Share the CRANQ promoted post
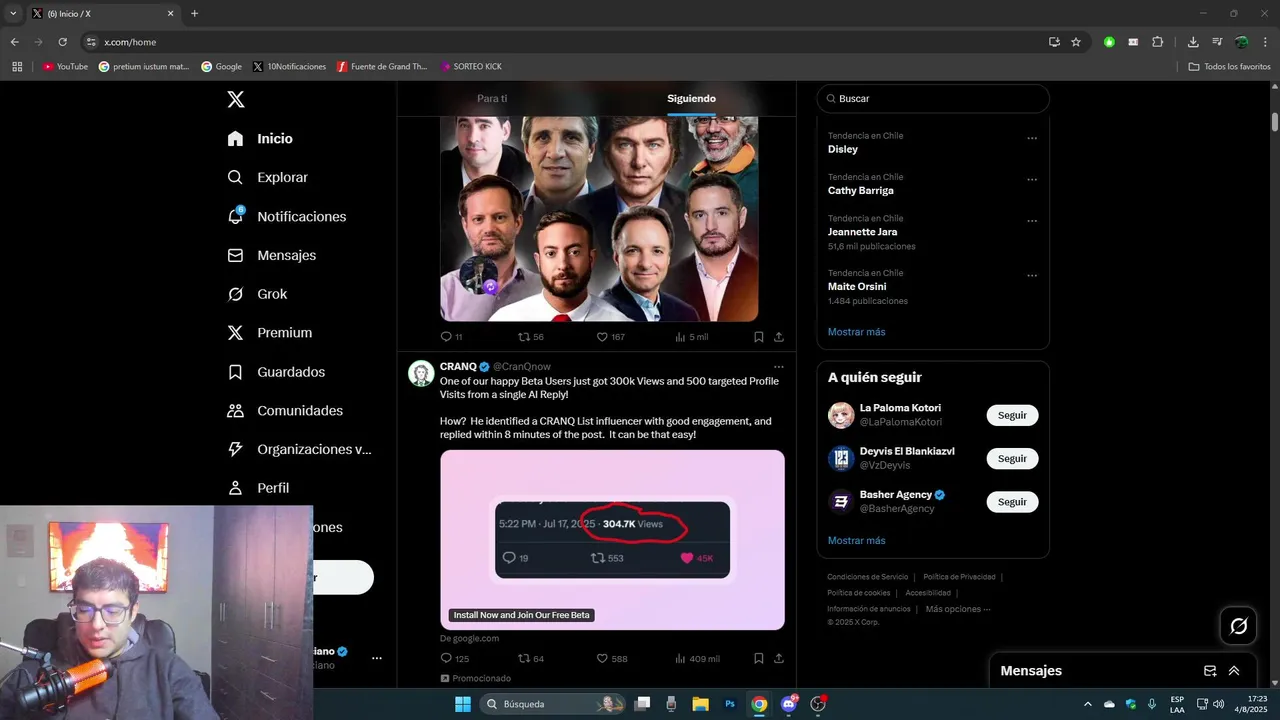 [x=779, y=659]
